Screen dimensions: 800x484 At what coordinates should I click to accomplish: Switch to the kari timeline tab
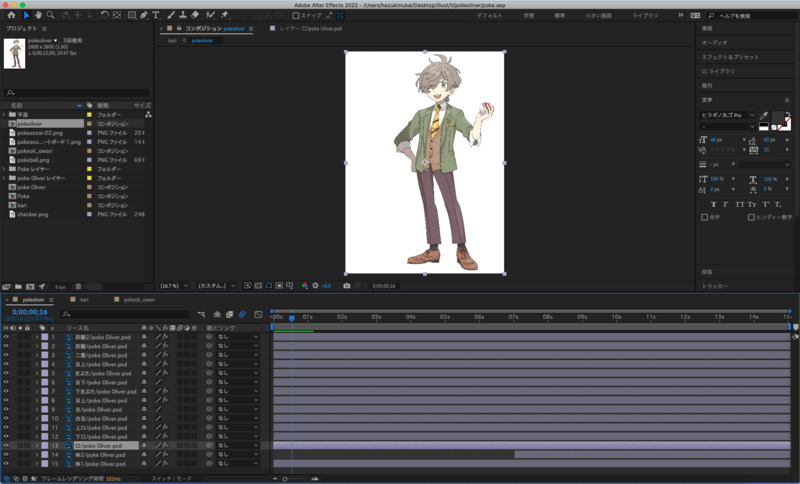[x=85, y=299]
